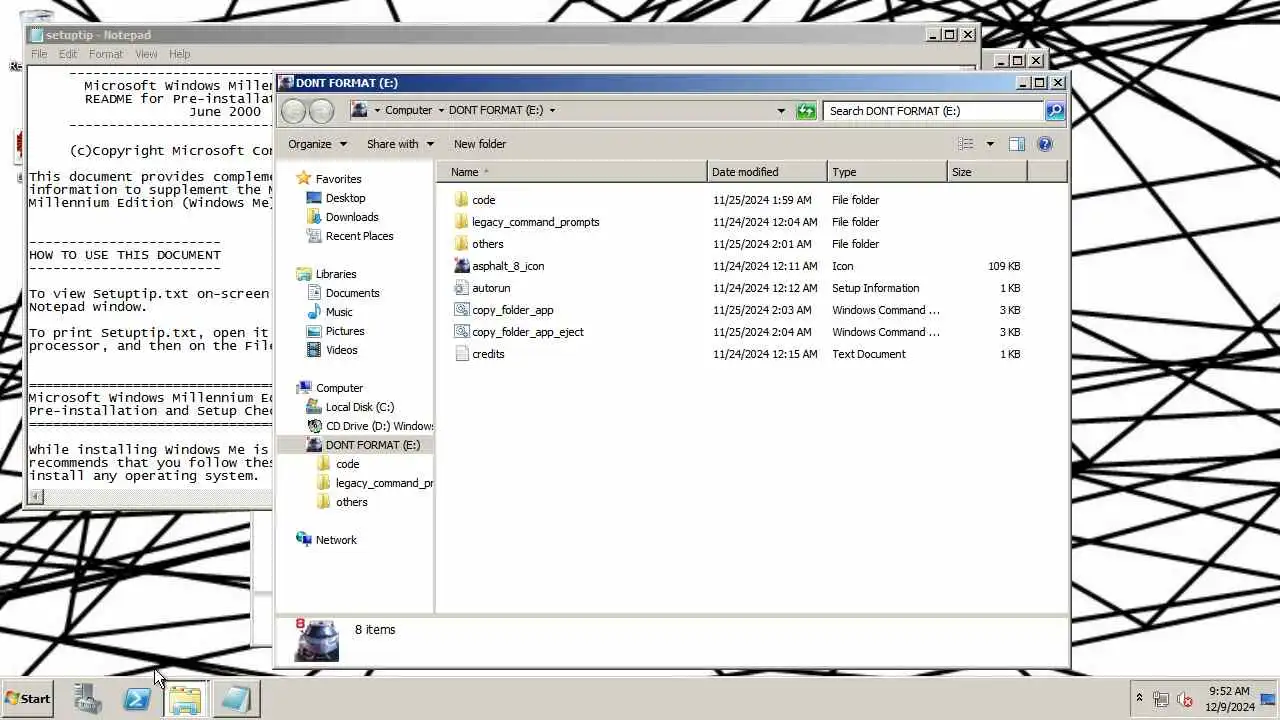Viewport: 1280px width, 720px height.
Task: Select the others folder icon in file list
Action: (x=461, y=244)
